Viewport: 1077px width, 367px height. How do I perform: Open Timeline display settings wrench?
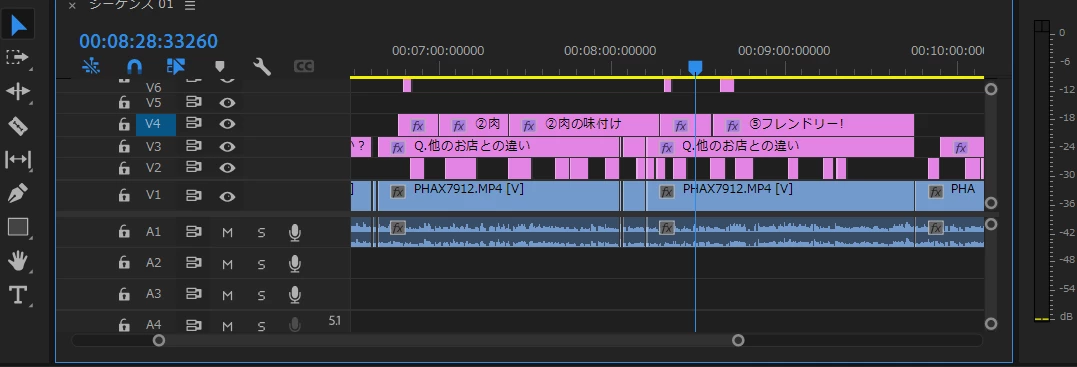(x=262, y=66)
